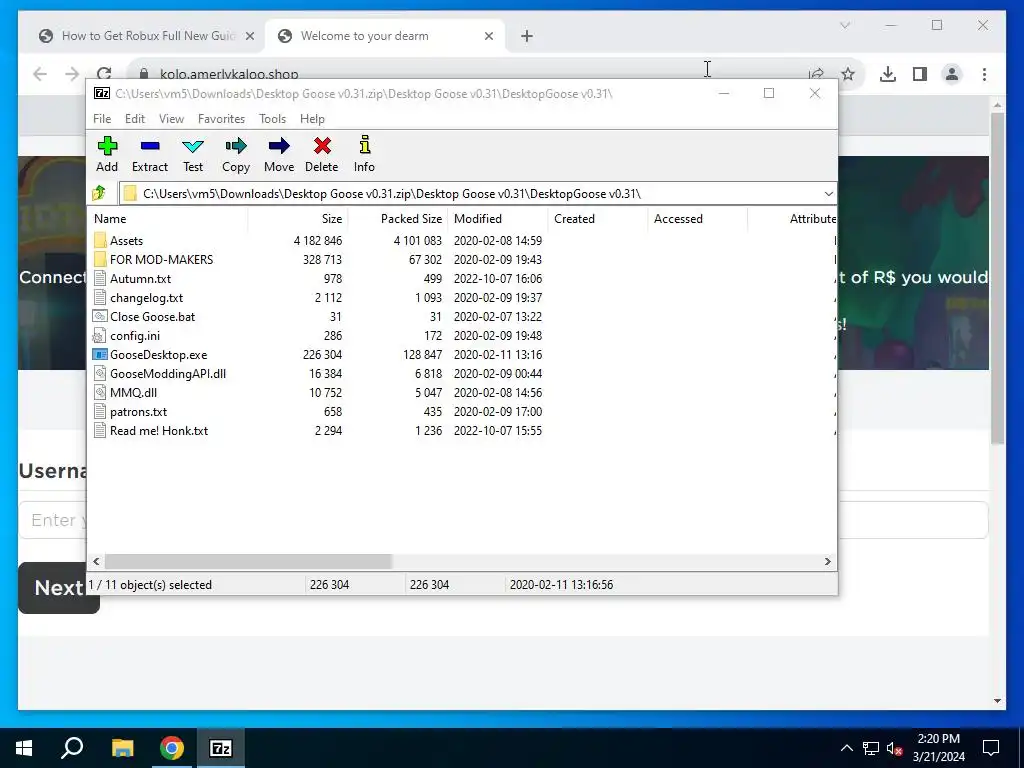1024x768 pixels.
Task: Click the taskbar clock showing 2:20 PM
Action: tap(938, 748)
